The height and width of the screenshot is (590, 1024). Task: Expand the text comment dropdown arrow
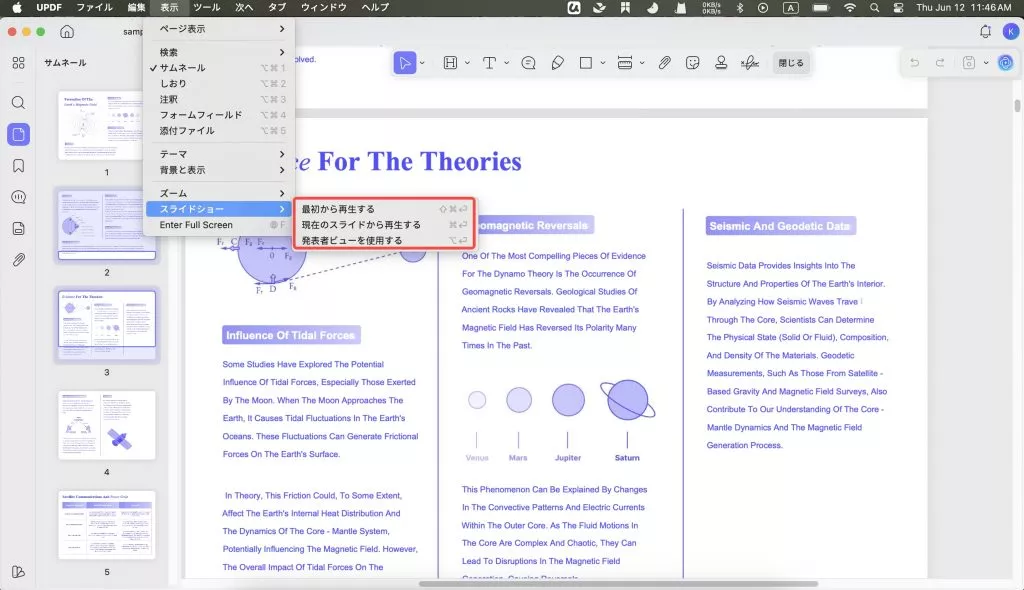506,63
